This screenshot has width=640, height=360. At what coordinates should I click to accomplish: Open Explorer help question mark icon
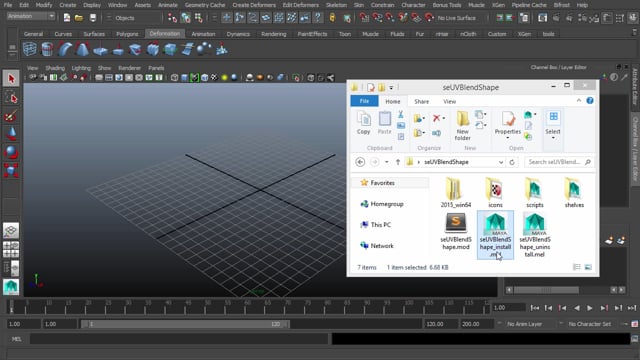point(590,100)
